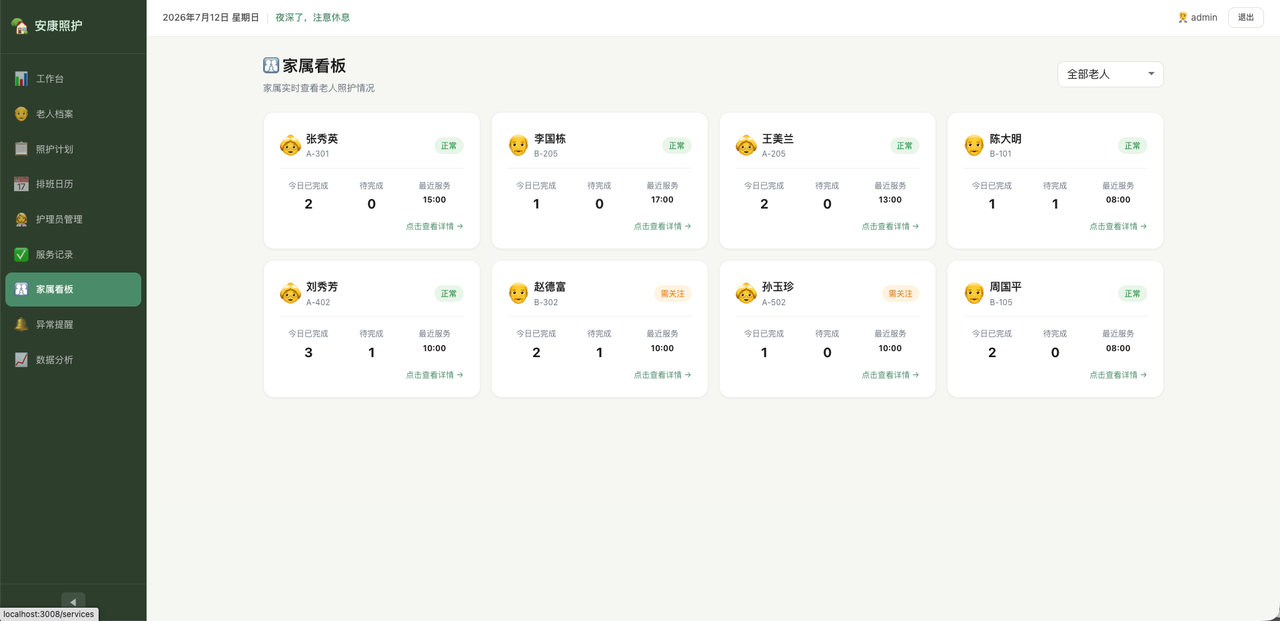Click the 服务记录 green checkmark icon
Image resolution: width=1280 pixels, height=621 pixels.
point(21,254)
